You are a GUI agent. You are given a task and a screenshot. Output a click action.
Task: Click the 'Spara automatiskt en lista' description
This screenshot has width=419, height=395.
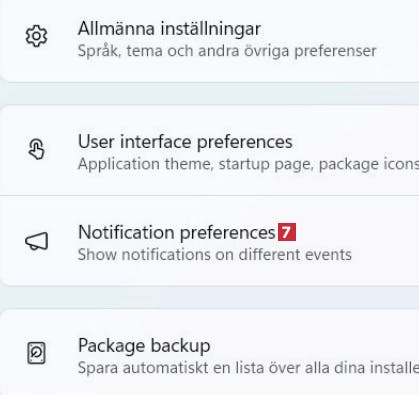(248, 368)
